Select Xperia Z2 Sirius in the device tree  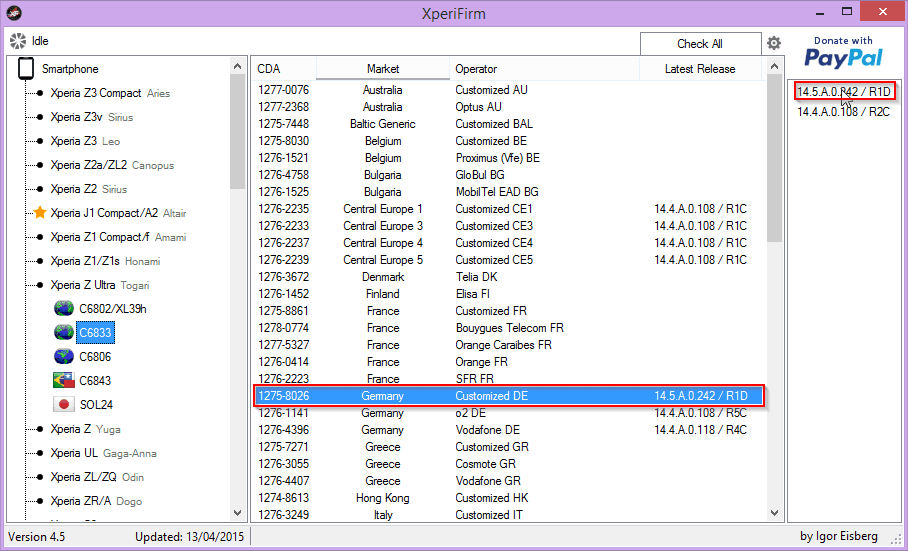tap(89, 189)
